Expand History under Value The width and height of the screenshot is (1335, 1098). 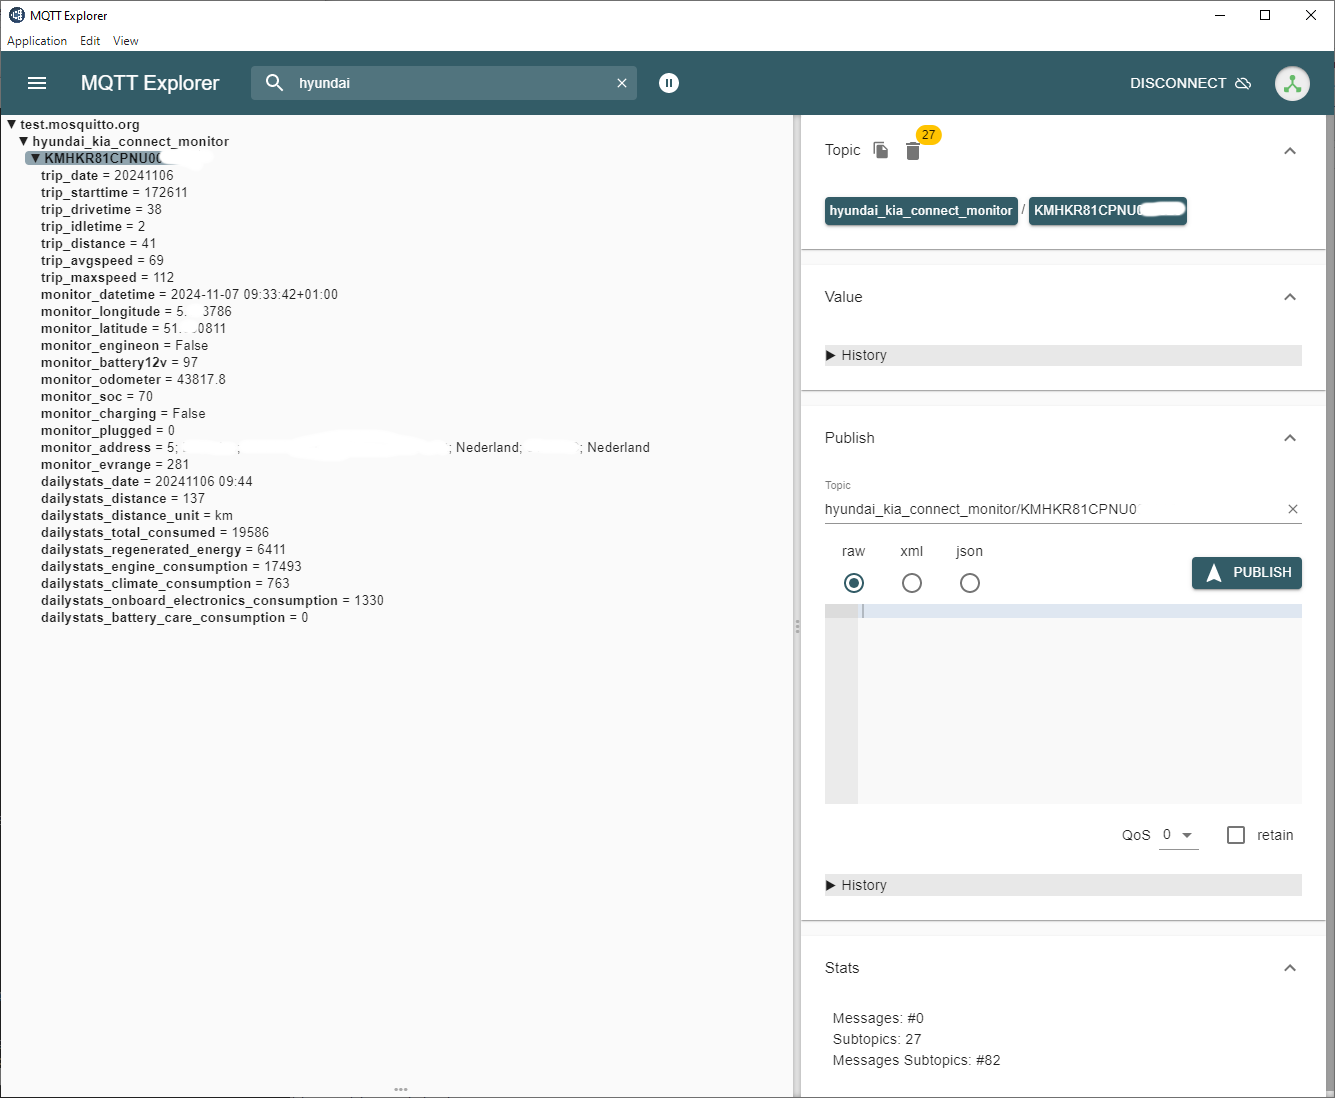click(1063, 355)
